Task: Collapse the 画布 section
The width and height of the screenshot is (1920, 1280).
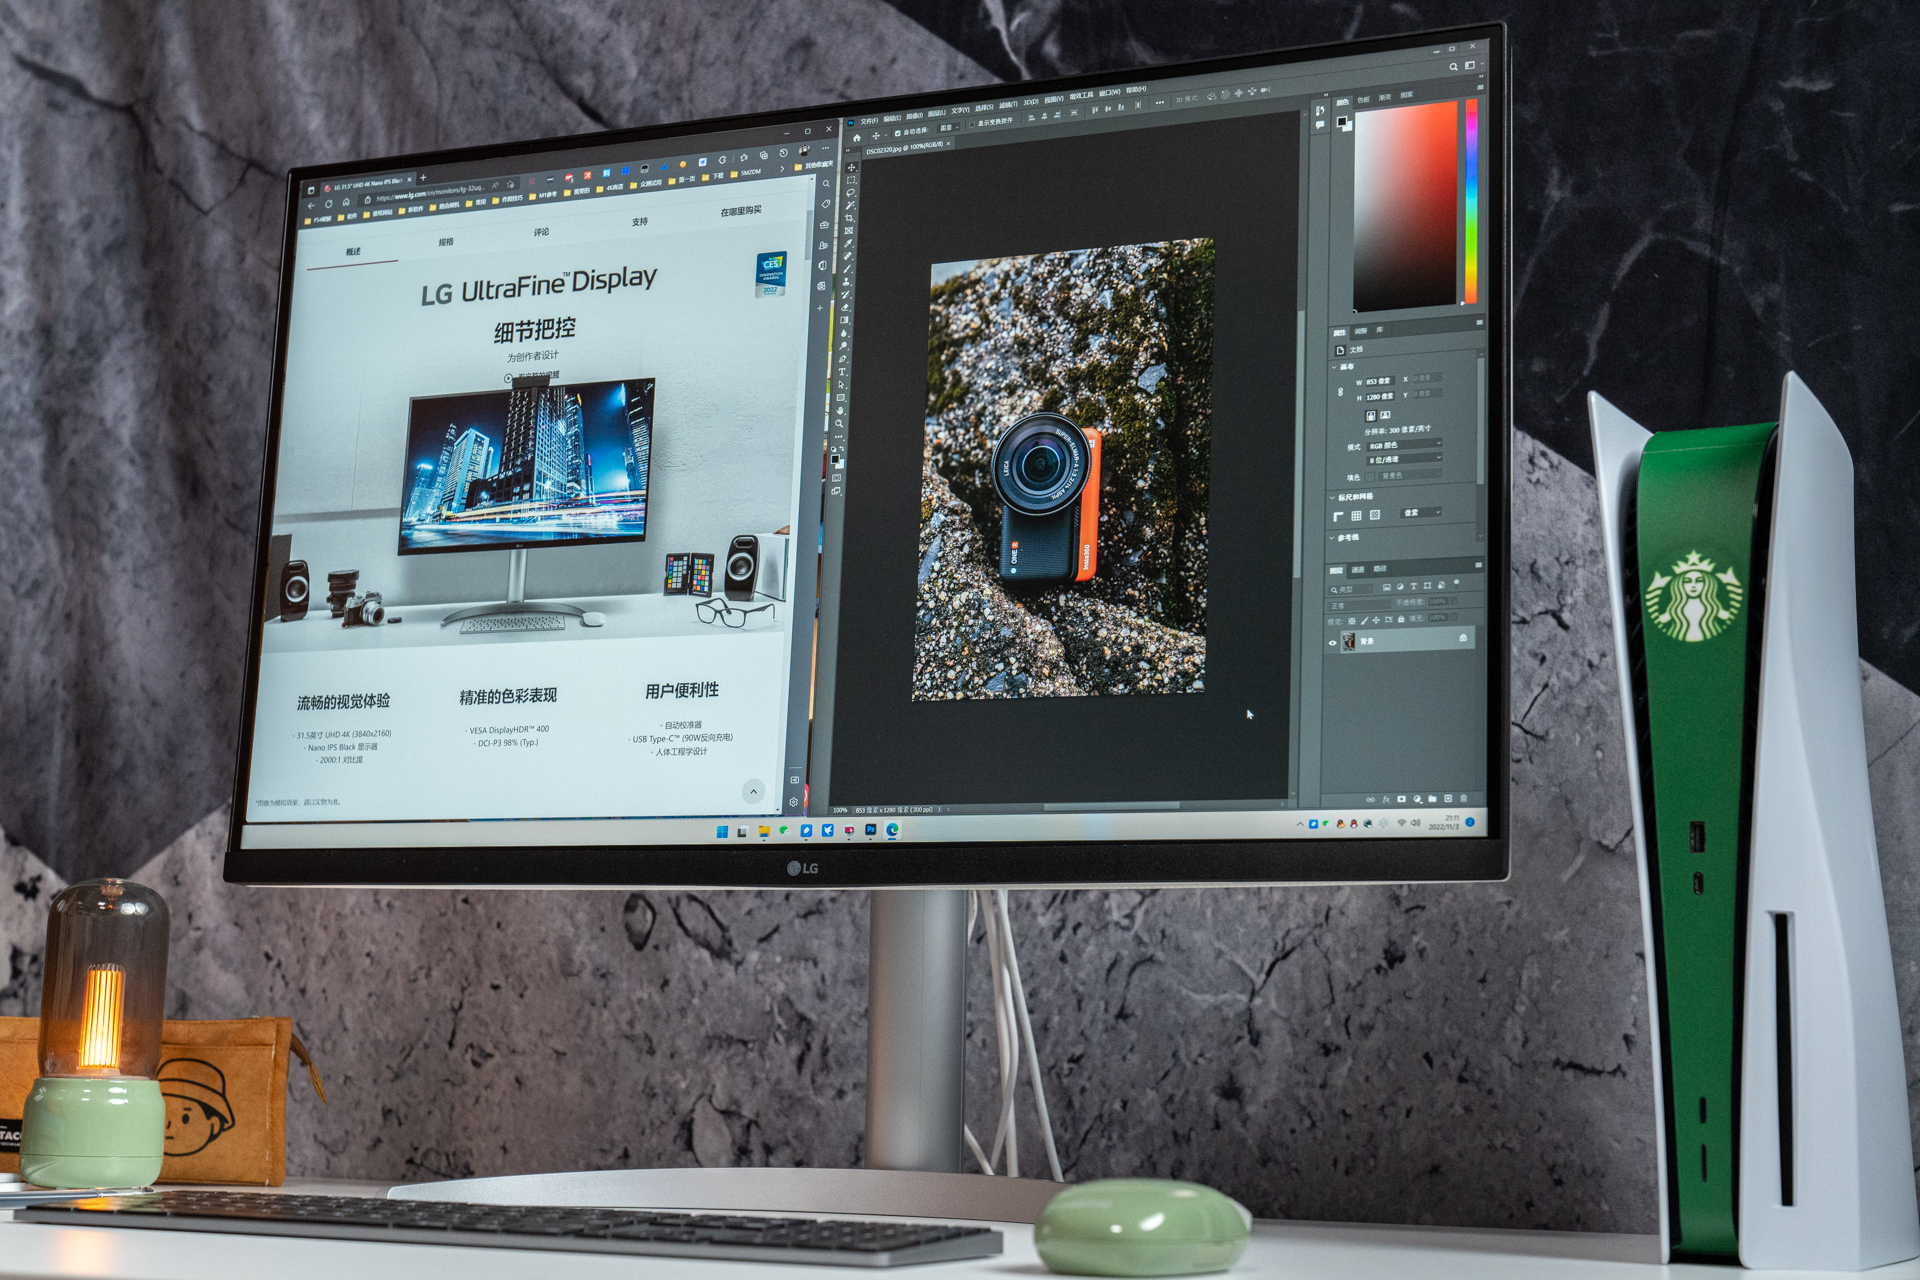Action: point(1334,367)
